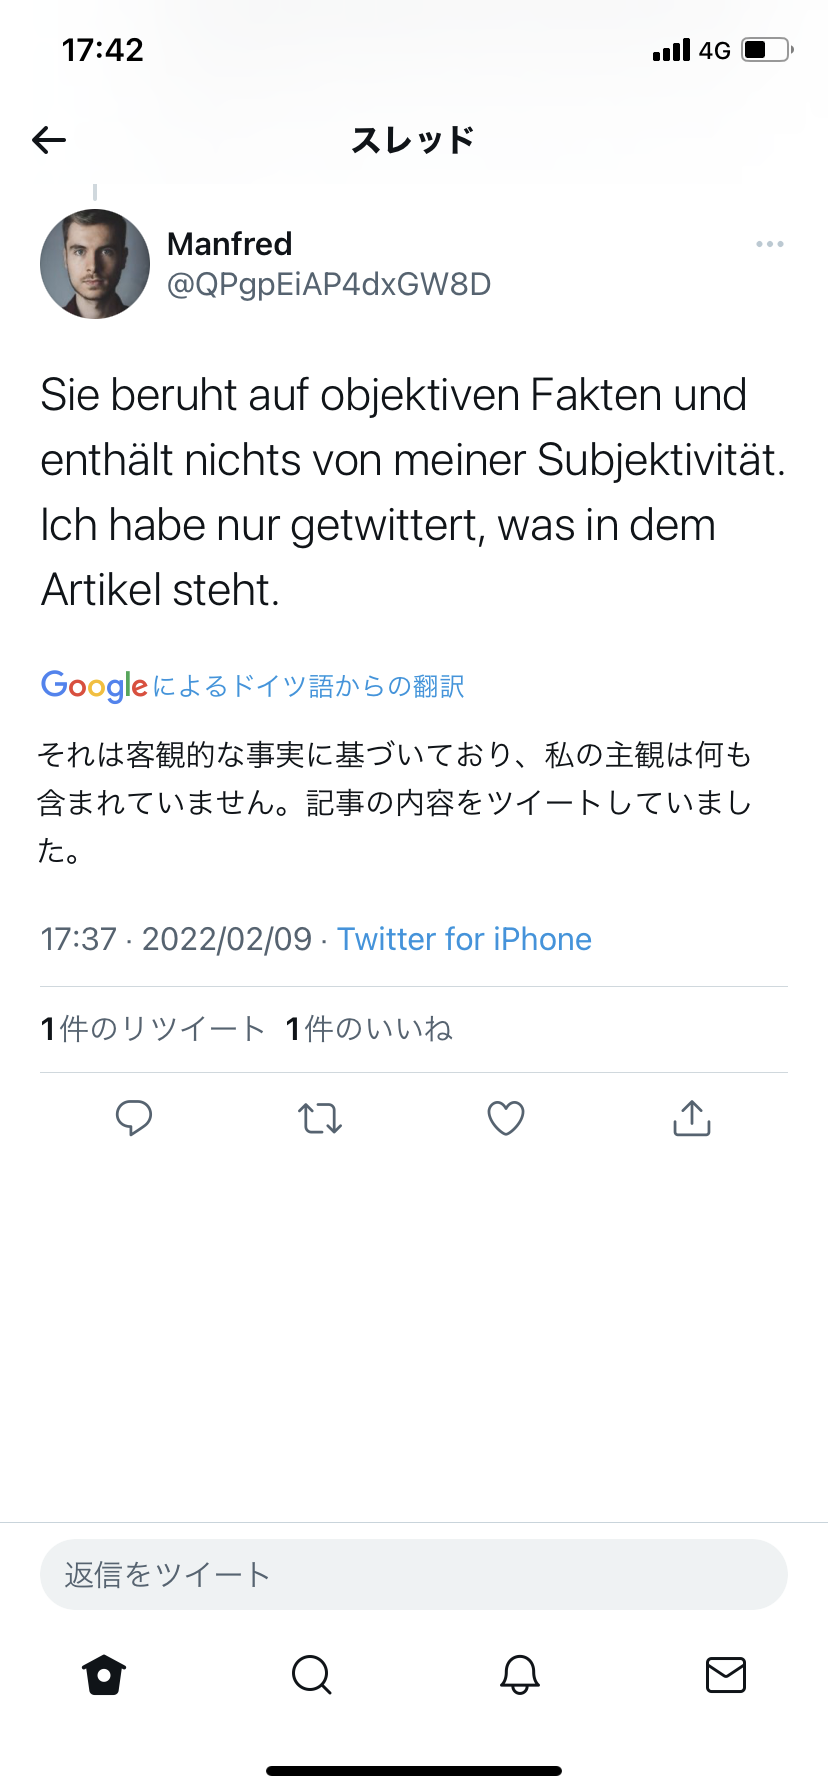View the 1件のいいね list
This screenshot has height=1792, width=828.
369,1029
